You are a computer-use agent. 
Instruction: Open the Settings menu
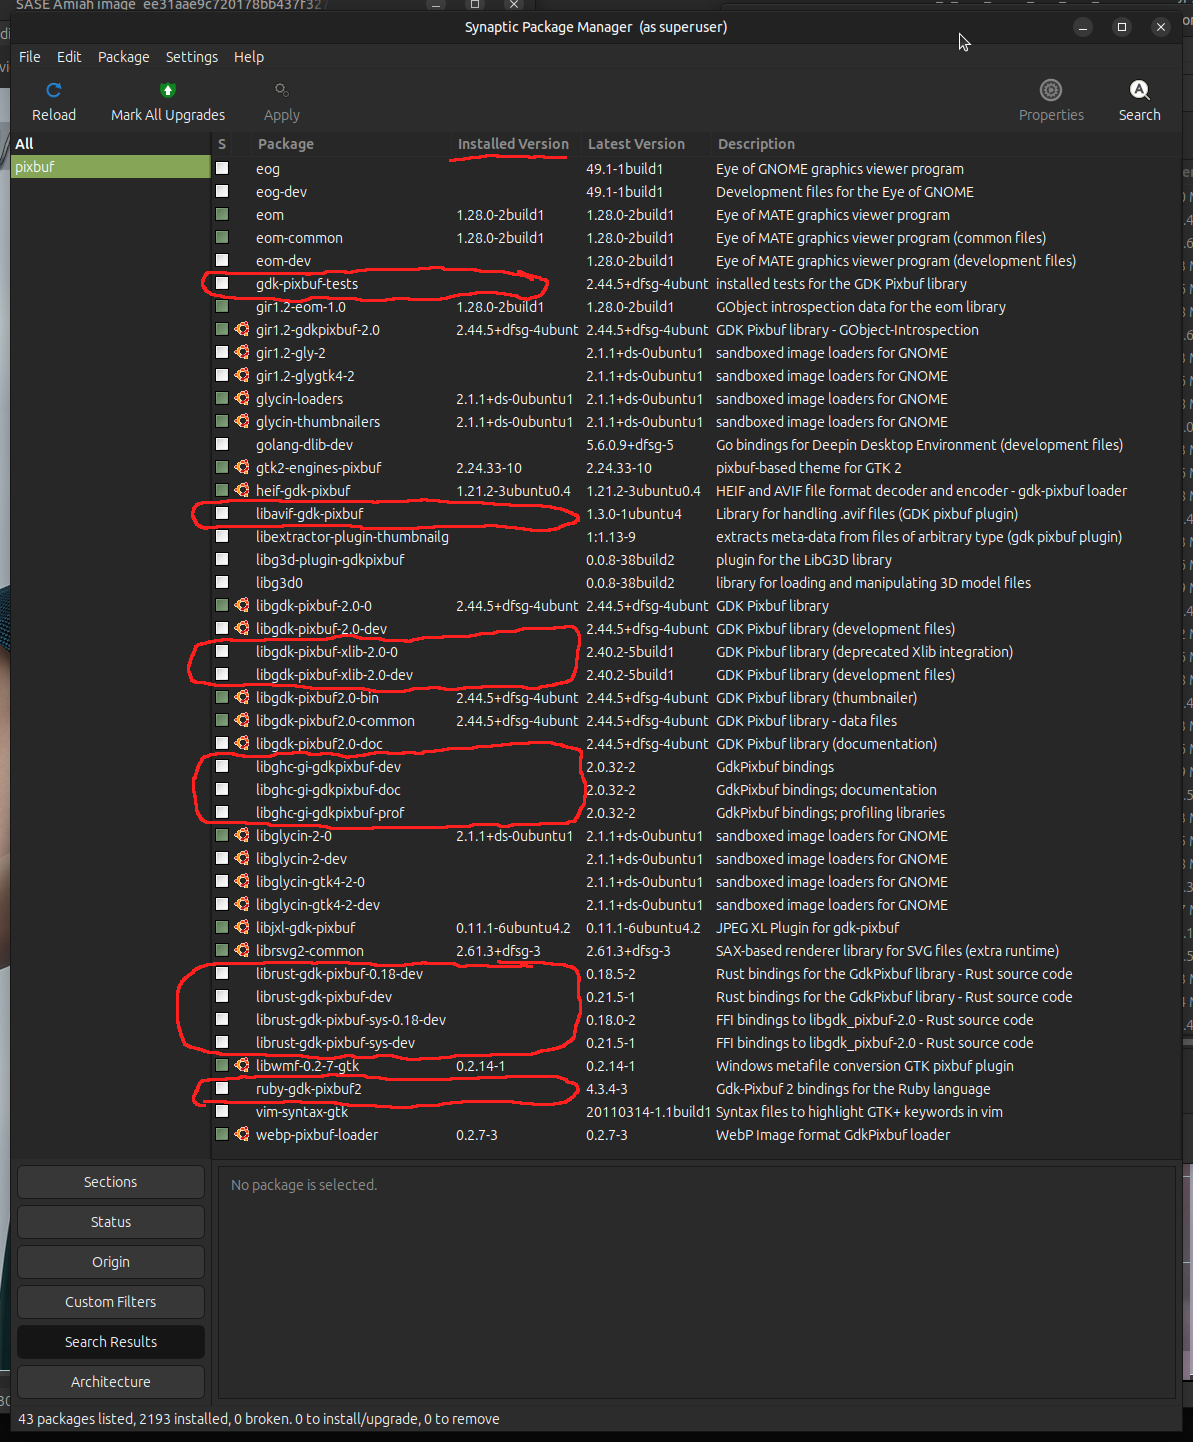pos(192,57)
